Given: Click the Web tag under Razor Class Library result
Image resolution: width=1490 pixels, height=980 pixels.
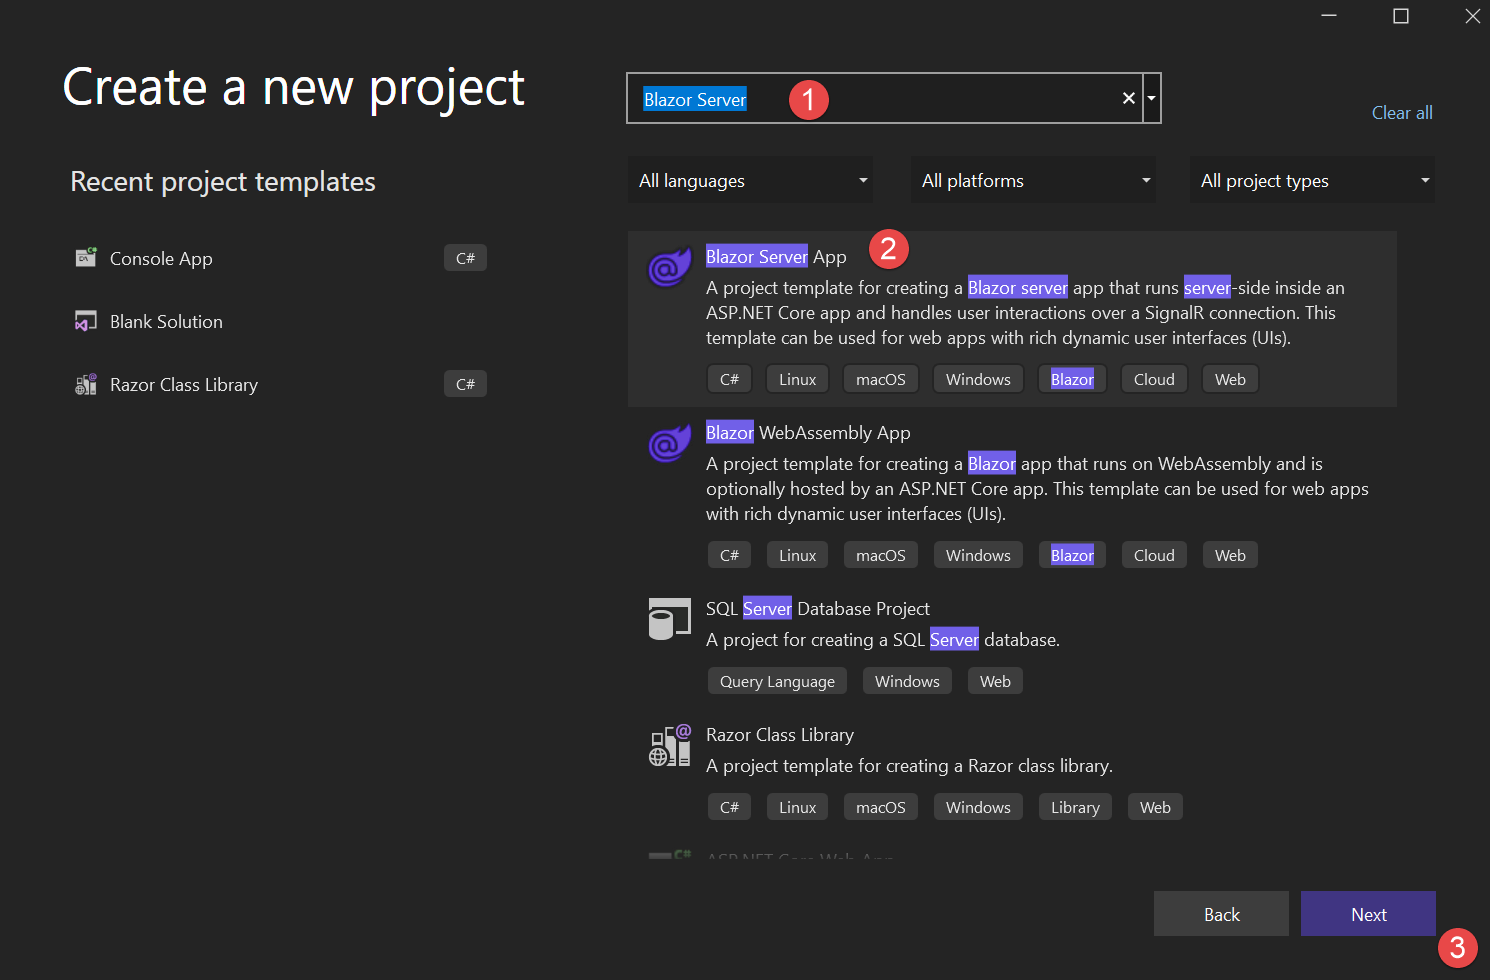Looking at the screenshot, I should 1155,807.
